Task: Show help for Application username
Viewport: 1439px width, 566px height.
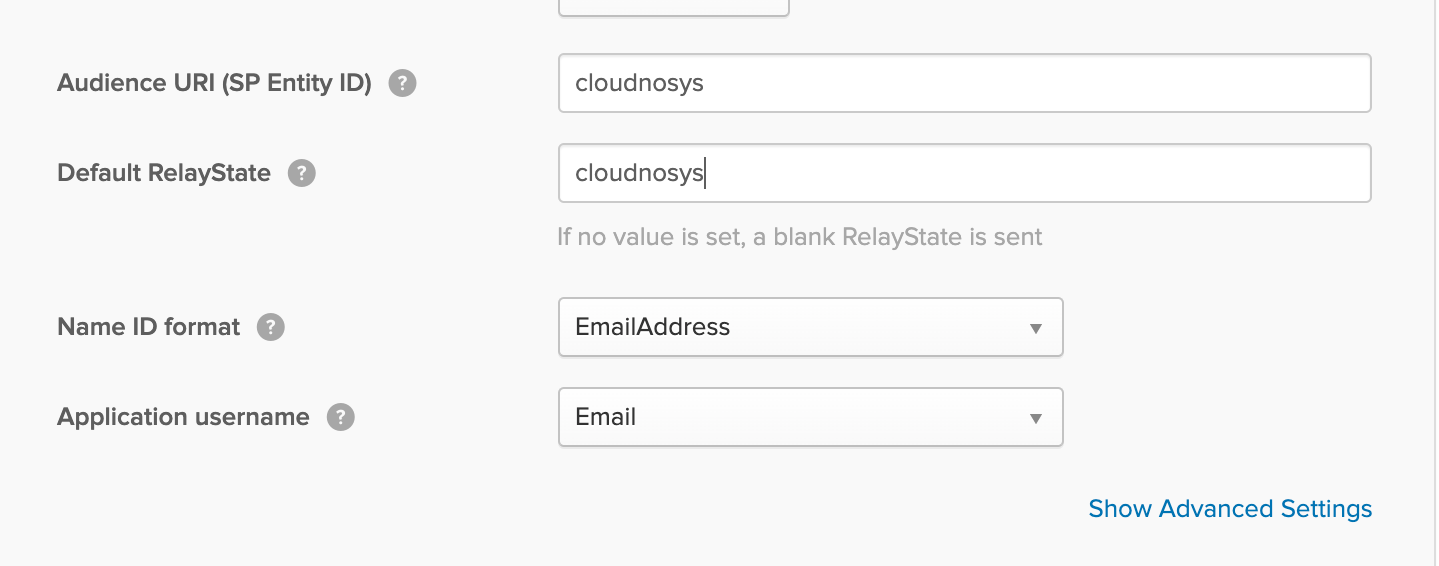Action: pyautogui.click(x=341, y=417)
